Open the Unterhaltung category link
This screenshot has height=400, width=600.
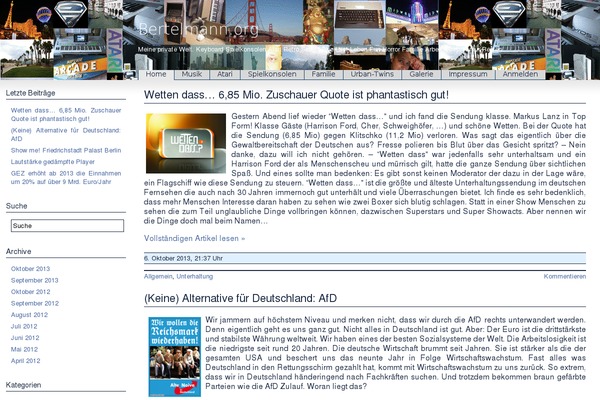click(194, 276)
